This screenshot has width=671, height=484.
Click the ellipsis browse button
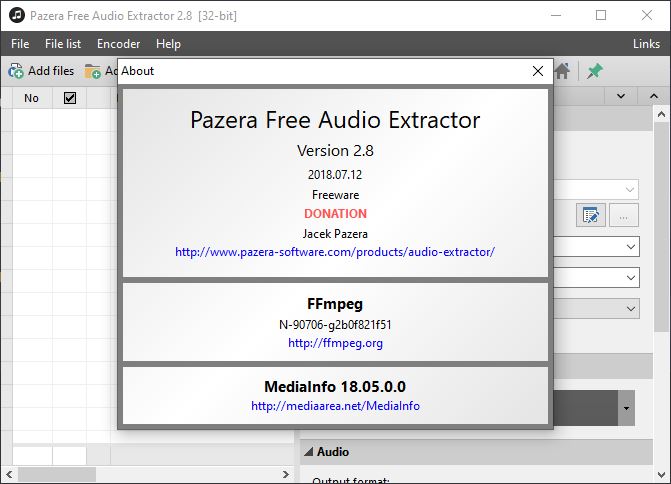click(x=623, y=215)
